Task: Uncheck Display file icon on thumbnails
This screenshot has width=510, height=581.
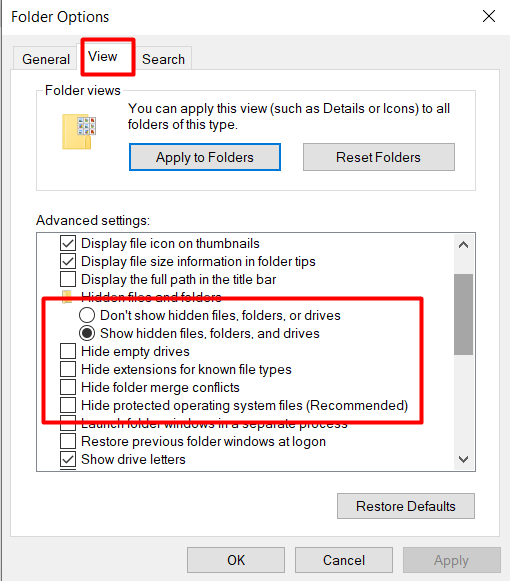Action: 68,243
